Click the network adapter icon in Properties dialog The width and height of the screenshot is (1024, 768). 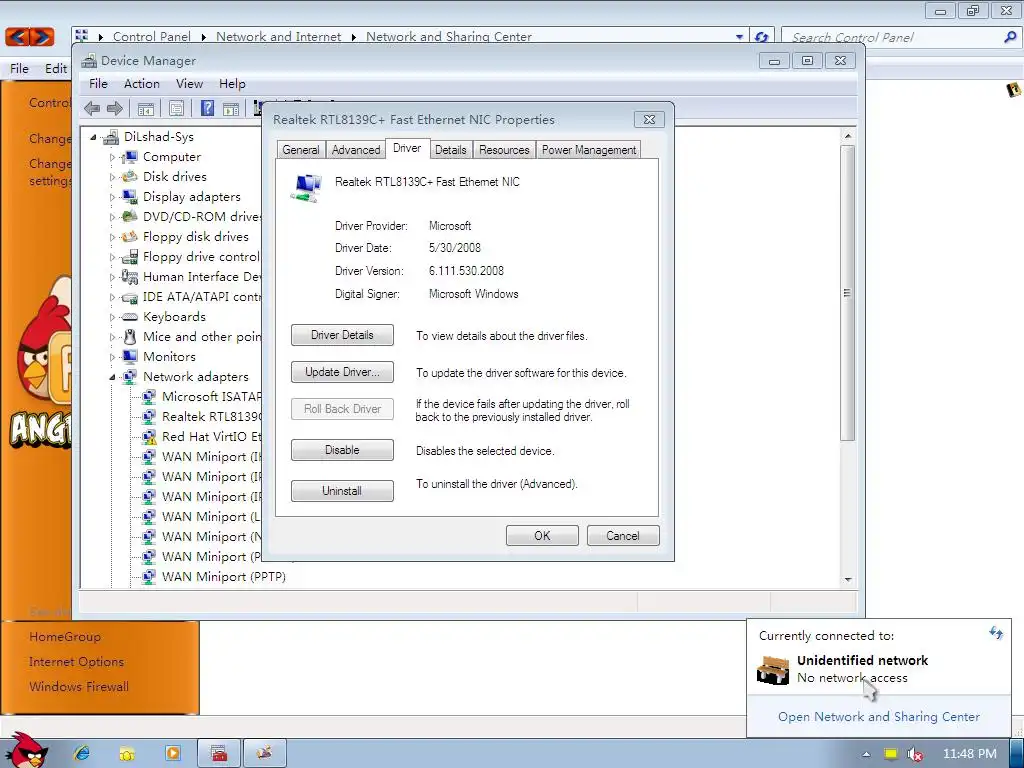[306, 188]
